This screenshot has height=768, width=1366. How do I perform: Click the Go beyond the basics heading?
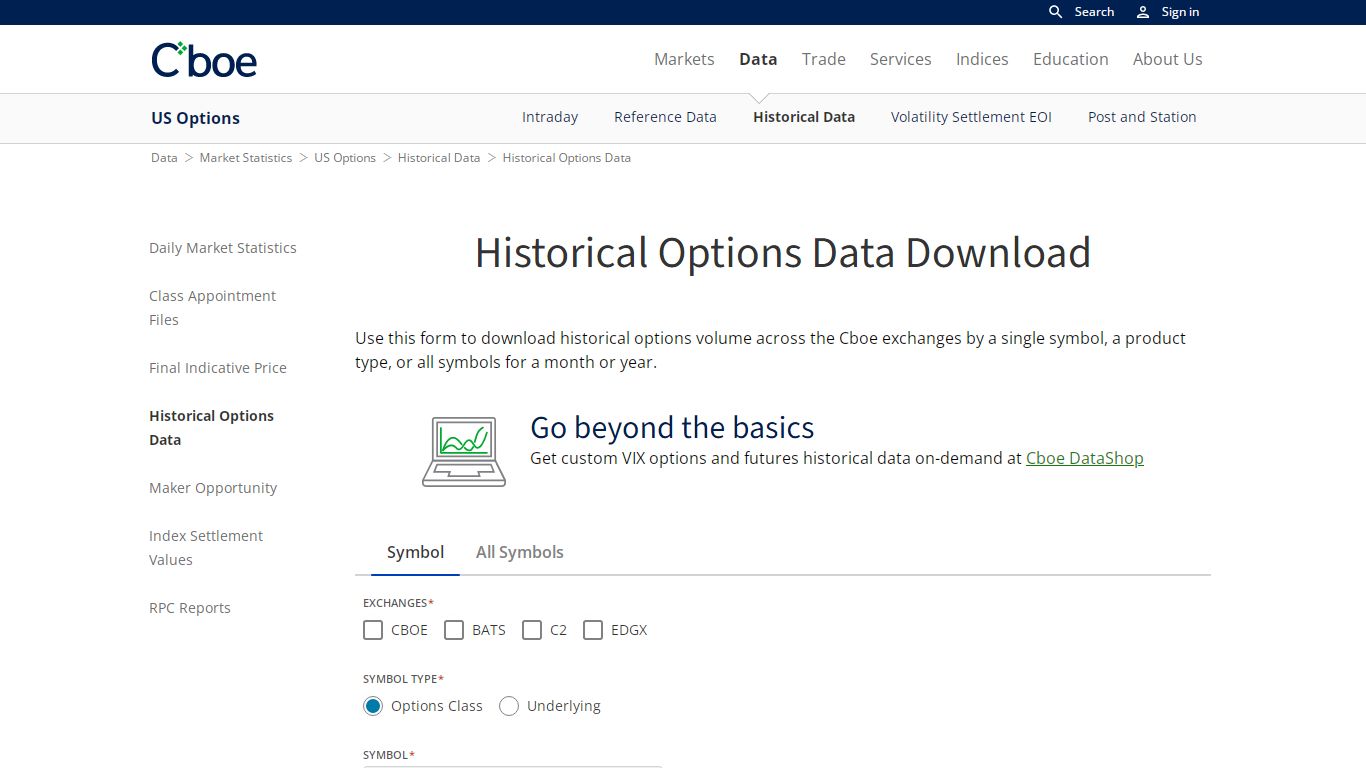point(672,427)
